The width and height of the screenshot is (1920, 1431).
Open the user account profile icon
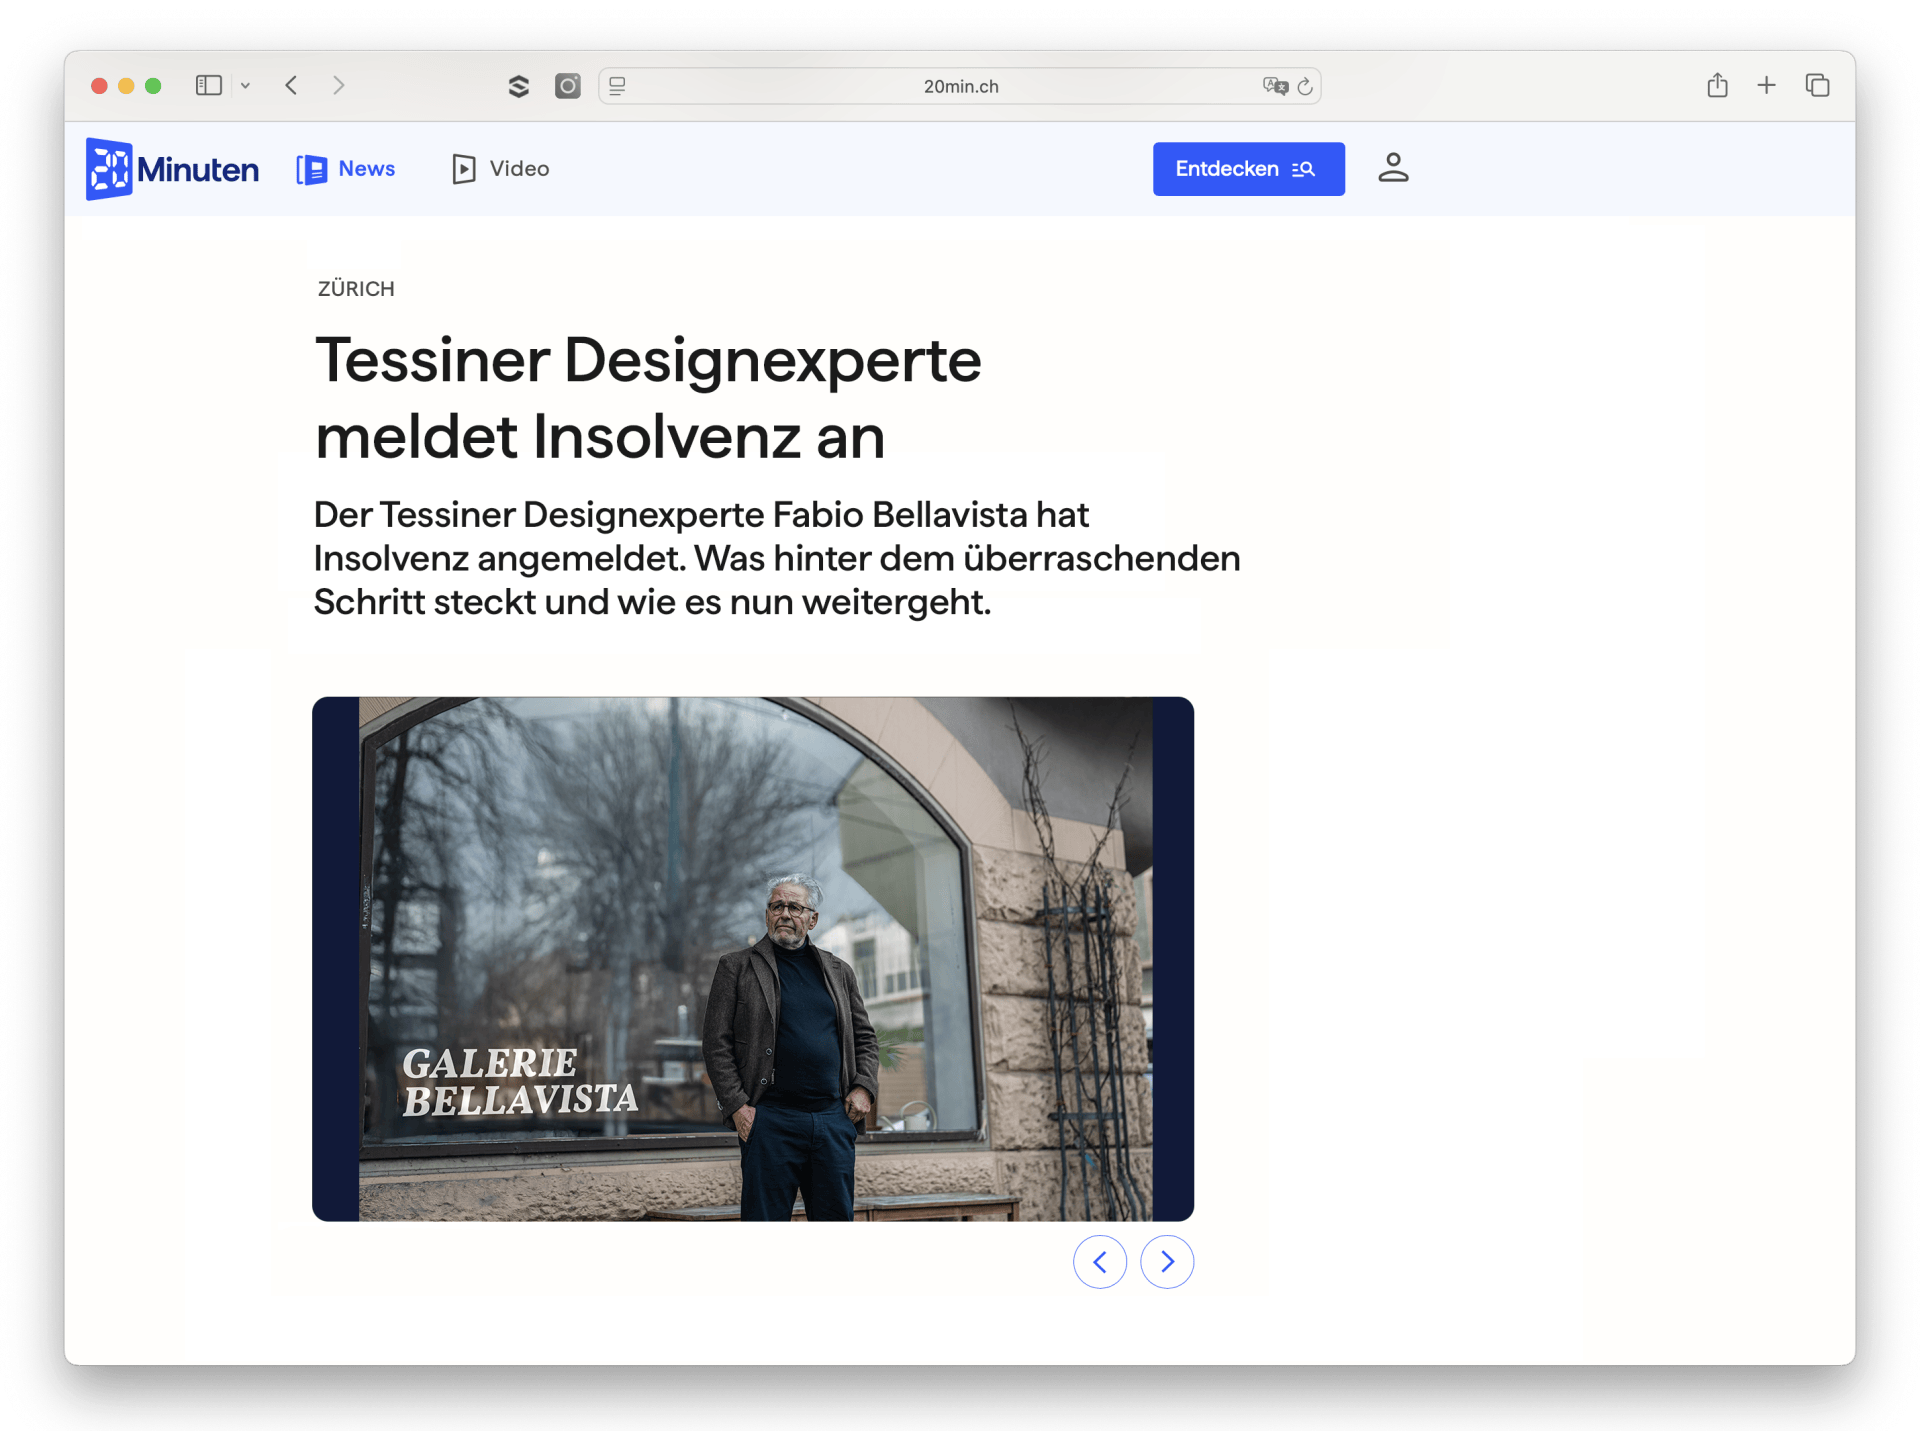1393,169
